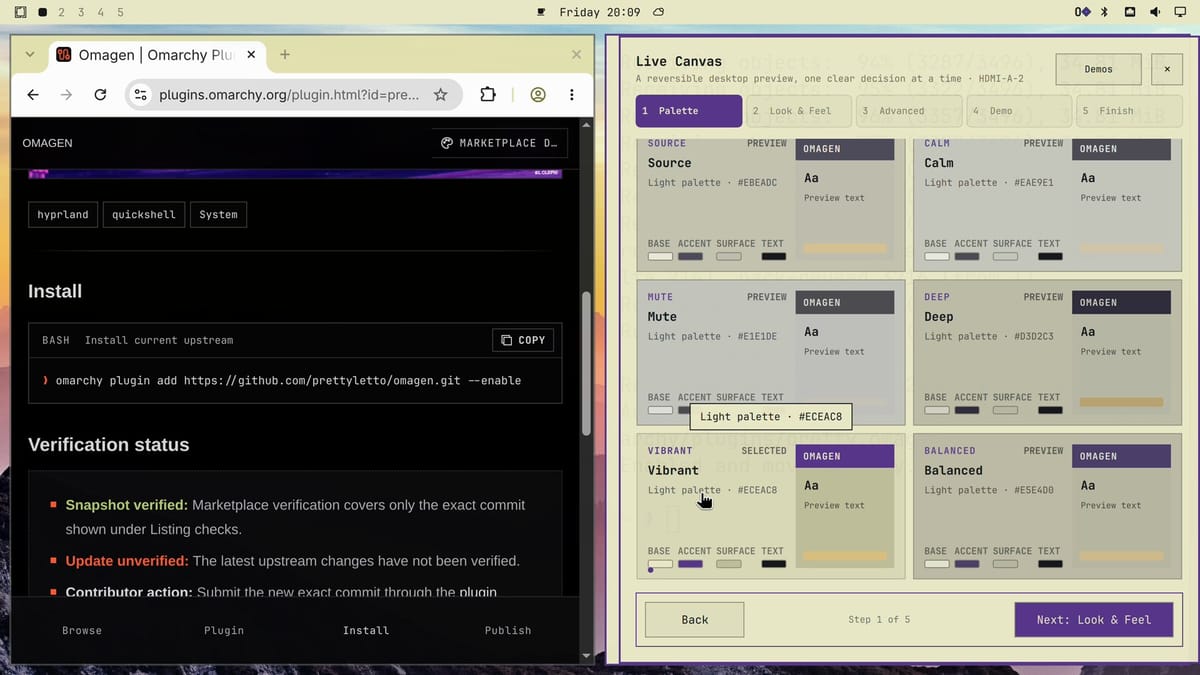Click Next: Look & Feel button
The image size is (1200, 675).
click(x=1093, y=620)
